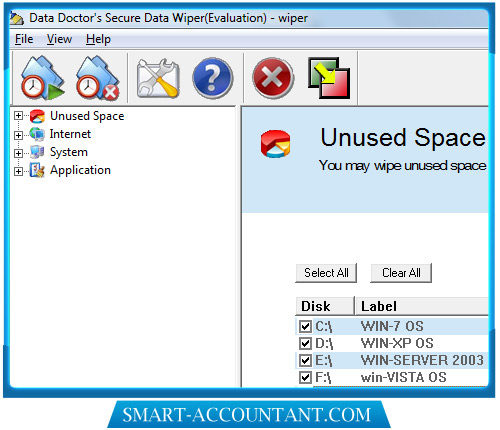Select the E:\ WIN-SERVER 2003 row
This screenshot has width=500, height=430.
coord(392,360)
